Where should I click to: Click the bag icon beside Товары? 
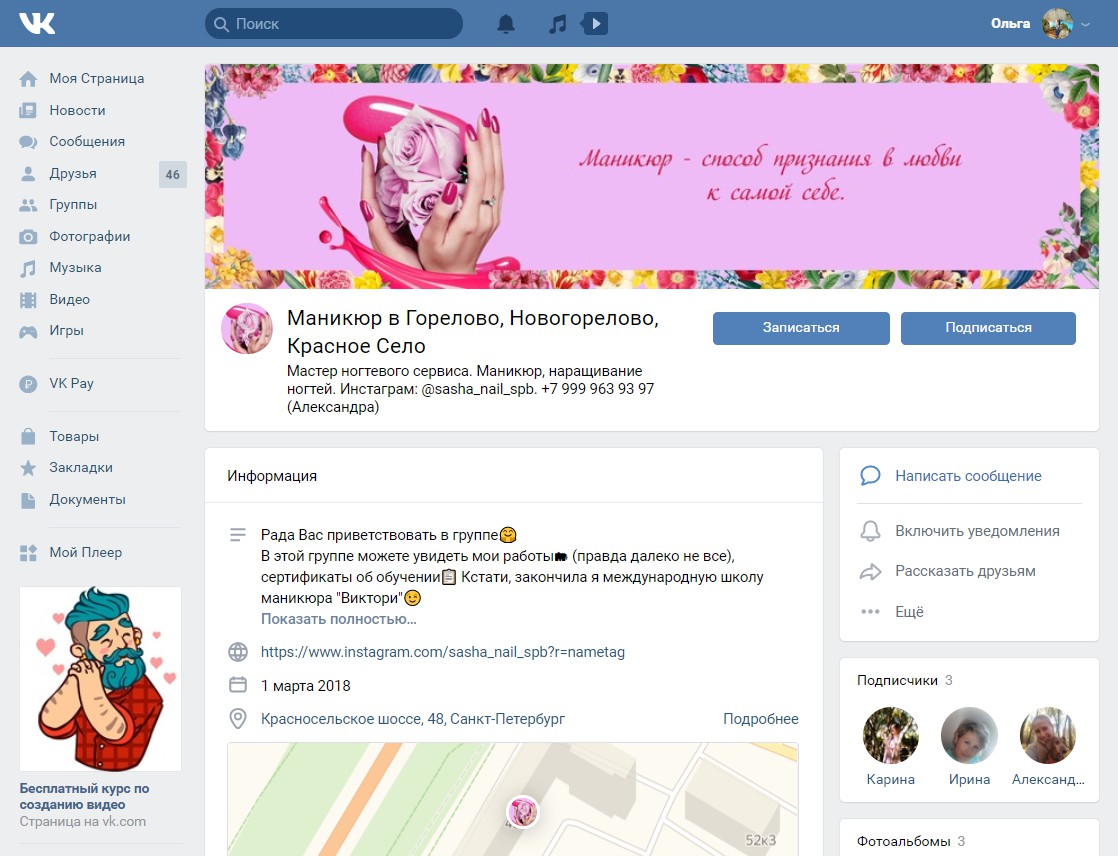[x=28, y=436]
